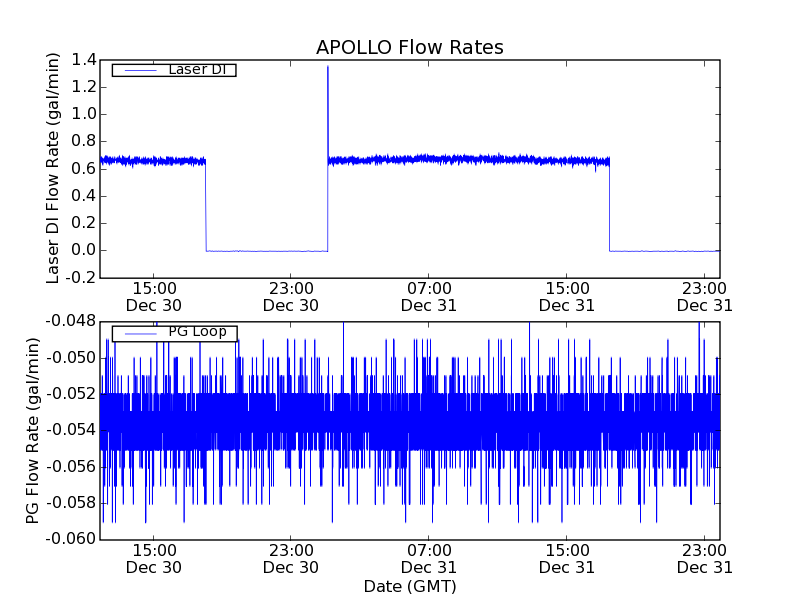Viewport: 800px width, 600px height.
Task: Click the 0.8 tick label on top plot
Action: click(84, 141)
